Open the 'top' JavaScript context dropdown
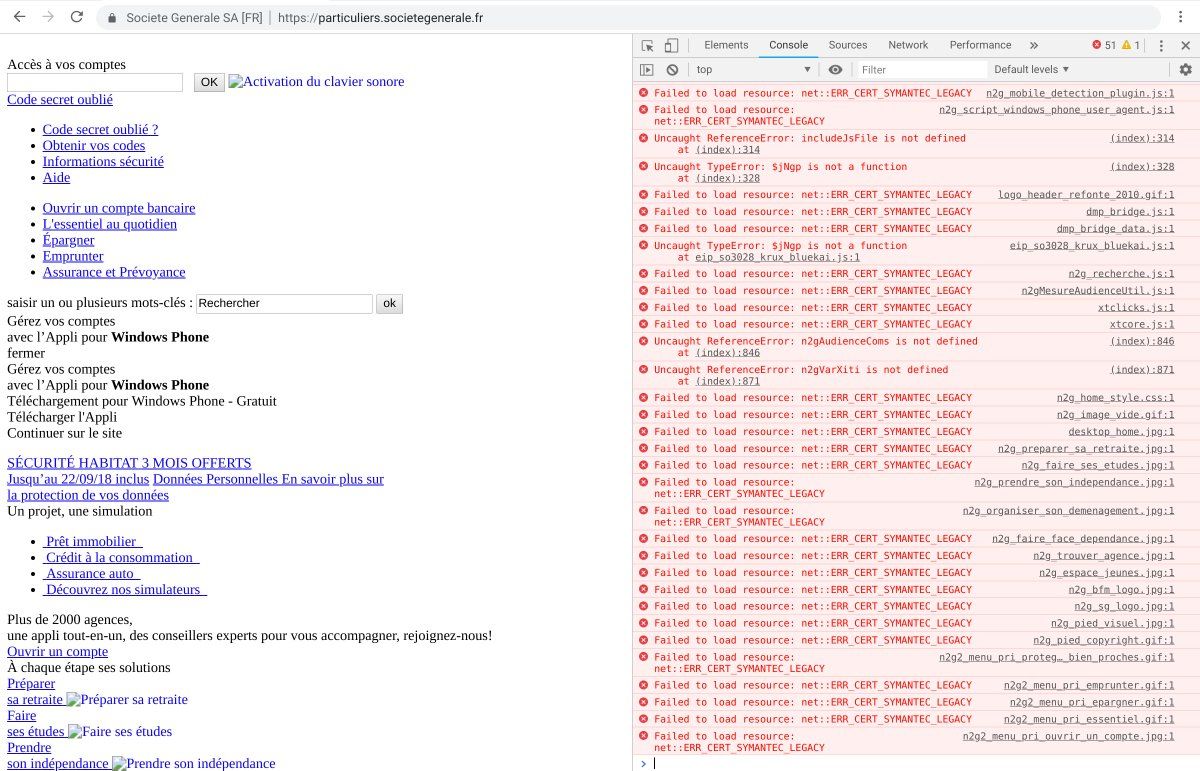This screenshot has width=1200, height=771. (754, 70)
